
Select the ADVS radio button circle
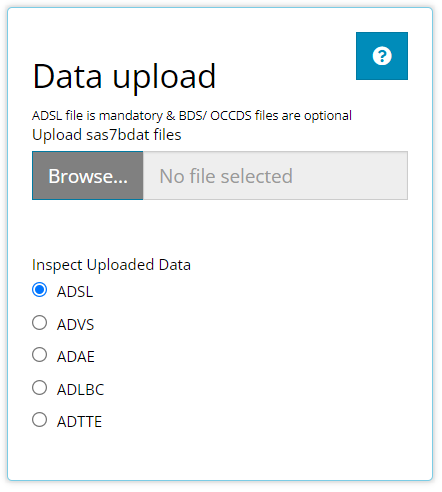click(39, 323)
